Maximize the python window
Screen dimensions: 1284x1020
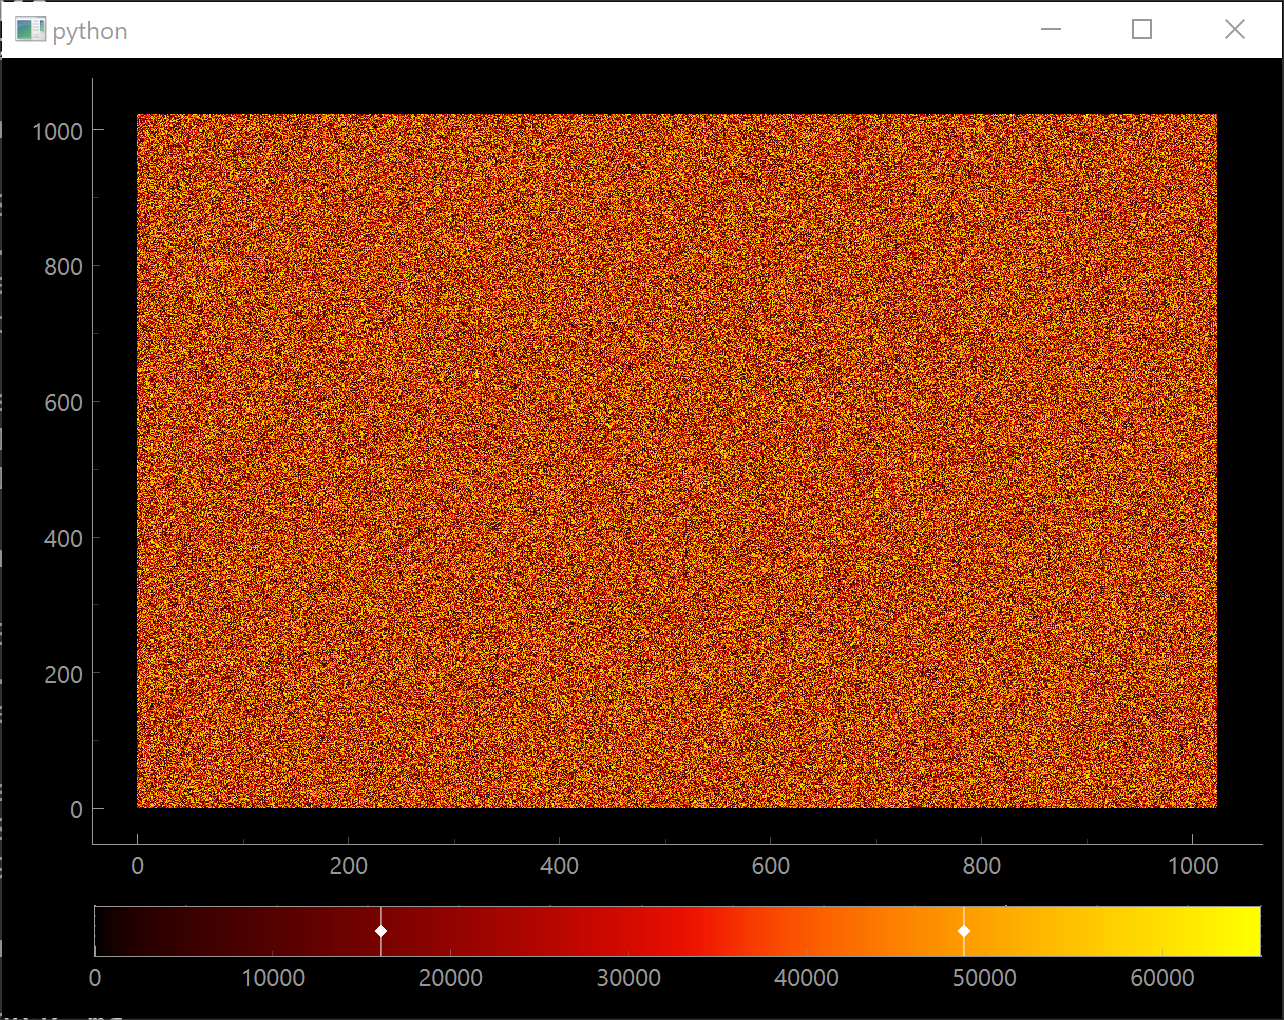(1142, 29)
